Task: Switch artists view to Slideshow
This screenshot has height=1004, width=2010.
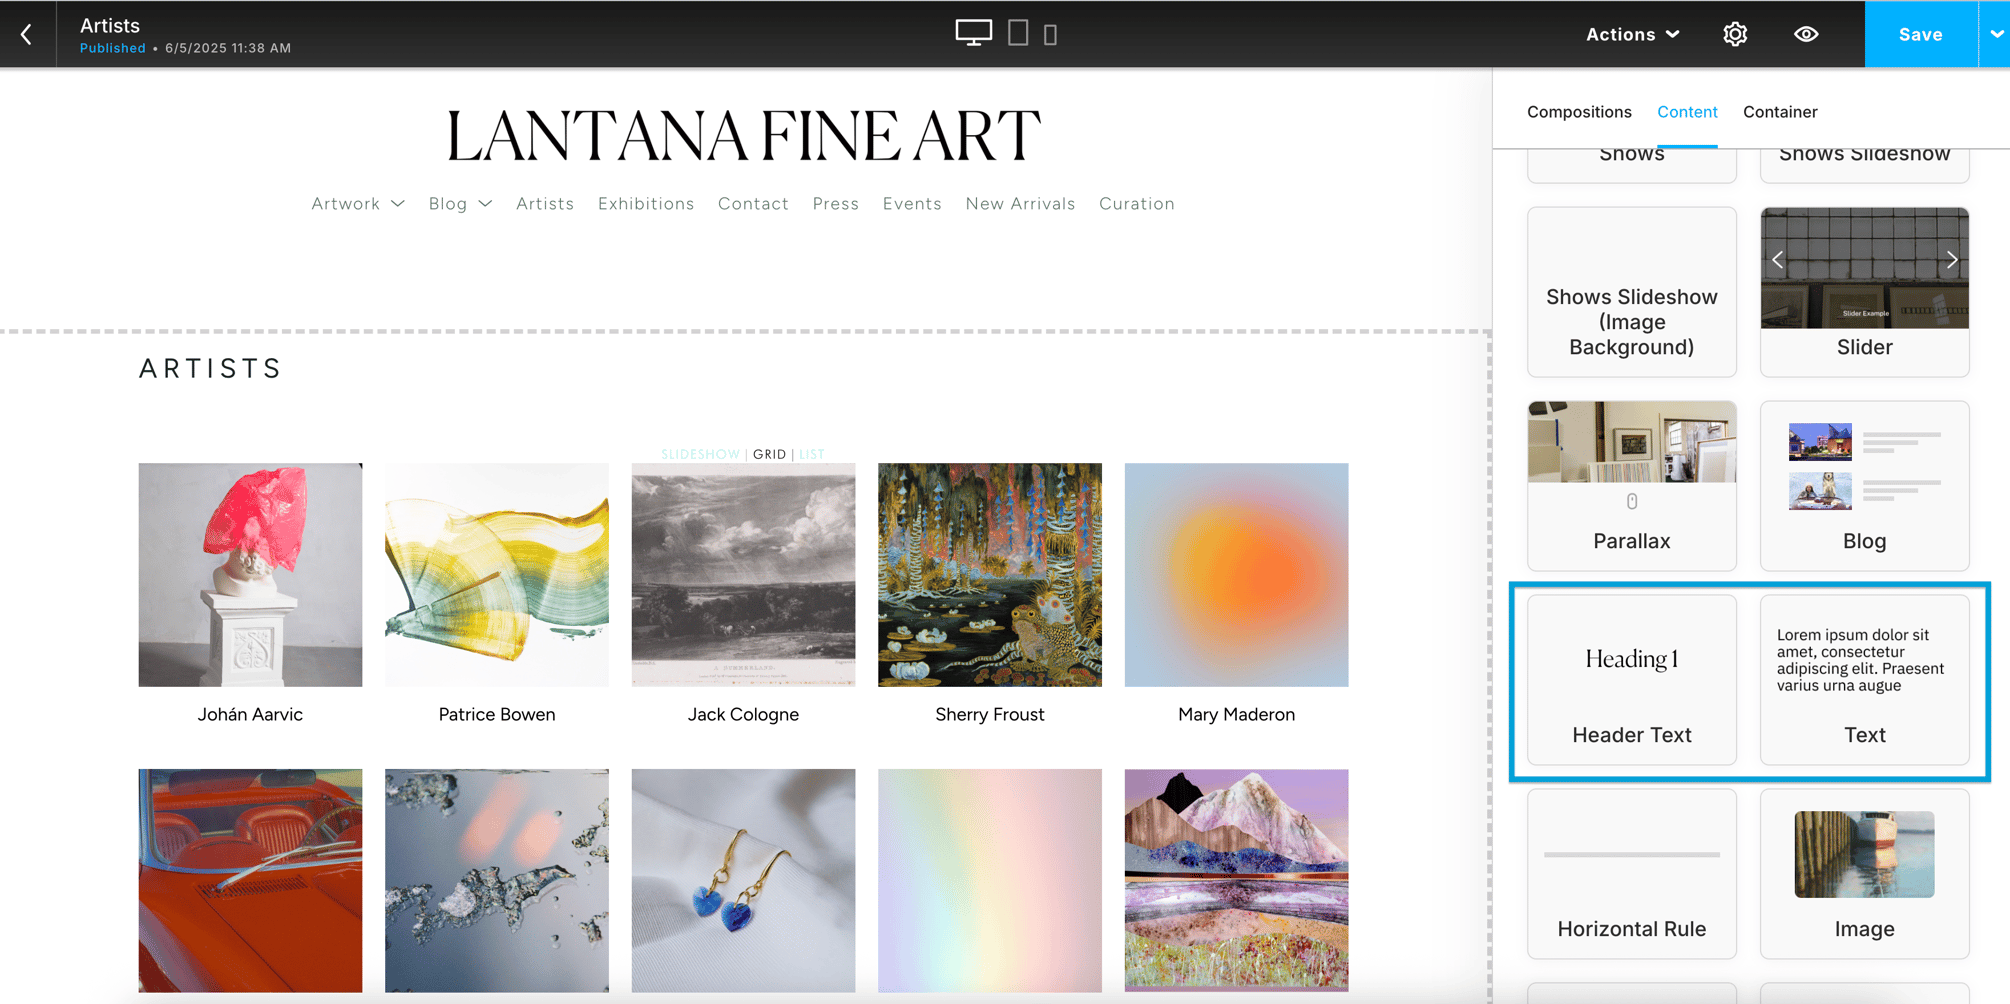Action: pos(700,454)
